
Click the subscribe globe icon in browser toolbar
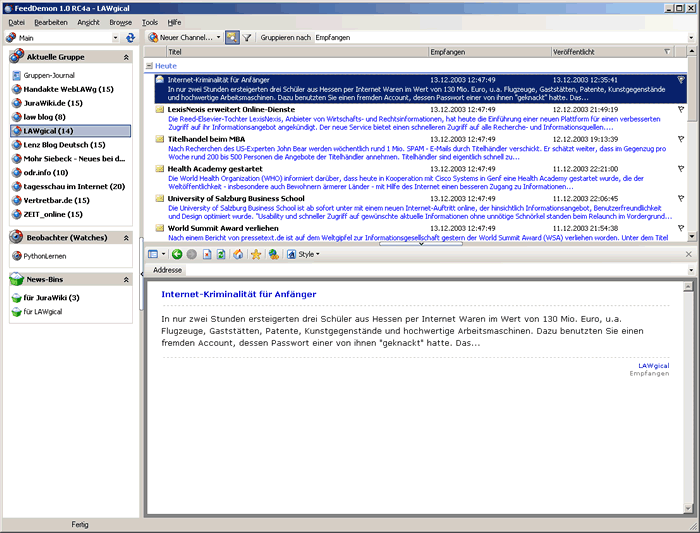point(272,255)
